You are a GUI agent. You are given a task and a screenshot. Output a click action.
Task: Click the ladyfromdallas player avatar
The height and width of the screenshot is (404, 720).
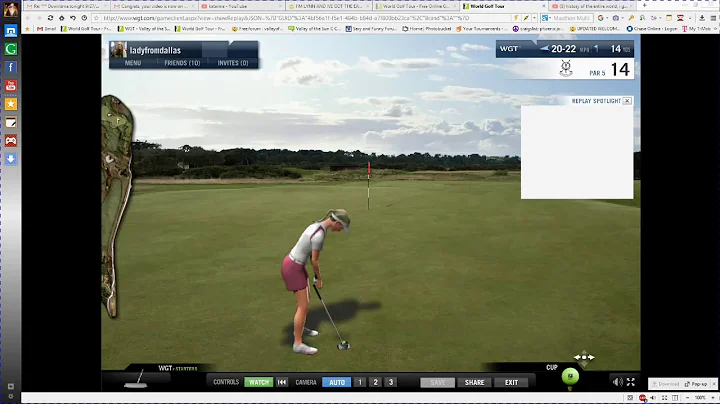tap(118, 50)
